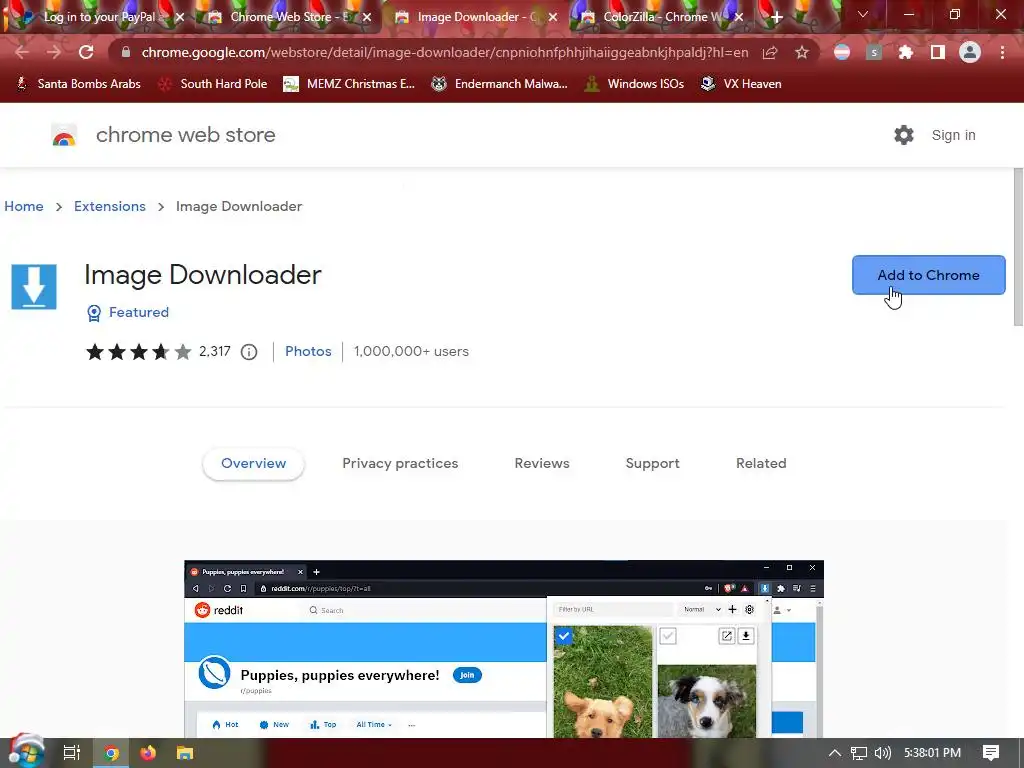Open Santa Bombs Arabs bookmark

pyautogui.click(x=78, y=84)
